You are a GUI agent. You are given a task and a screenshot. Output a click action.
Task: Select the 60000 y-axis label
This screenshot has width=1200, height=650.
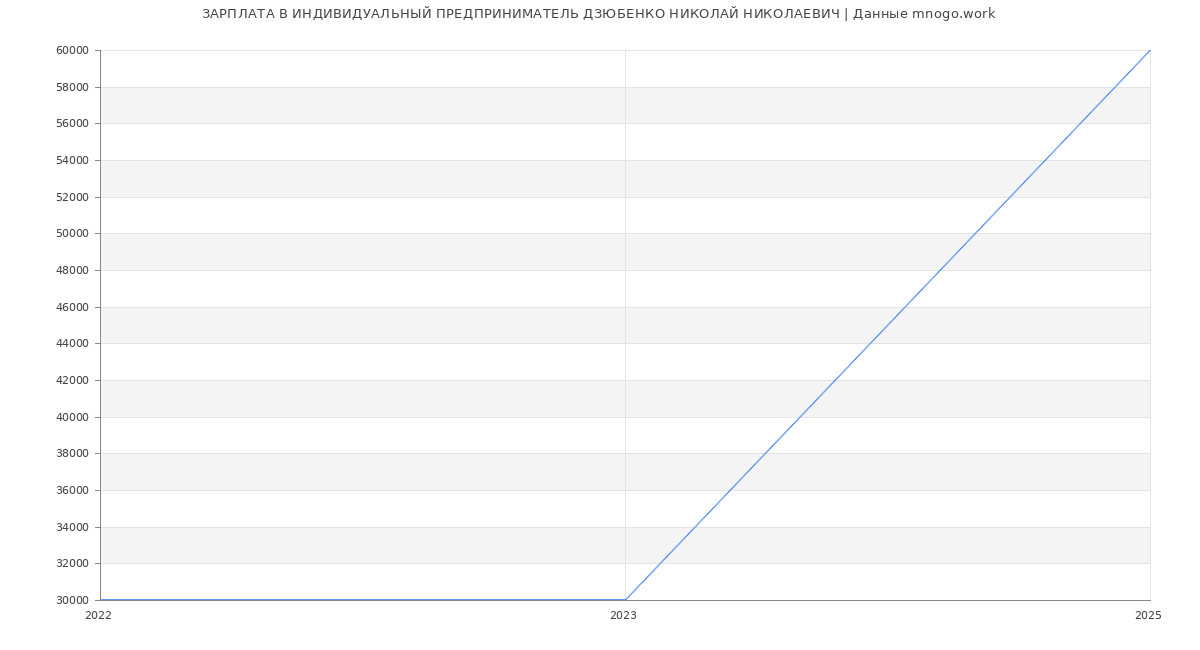[x=72, y=51]
